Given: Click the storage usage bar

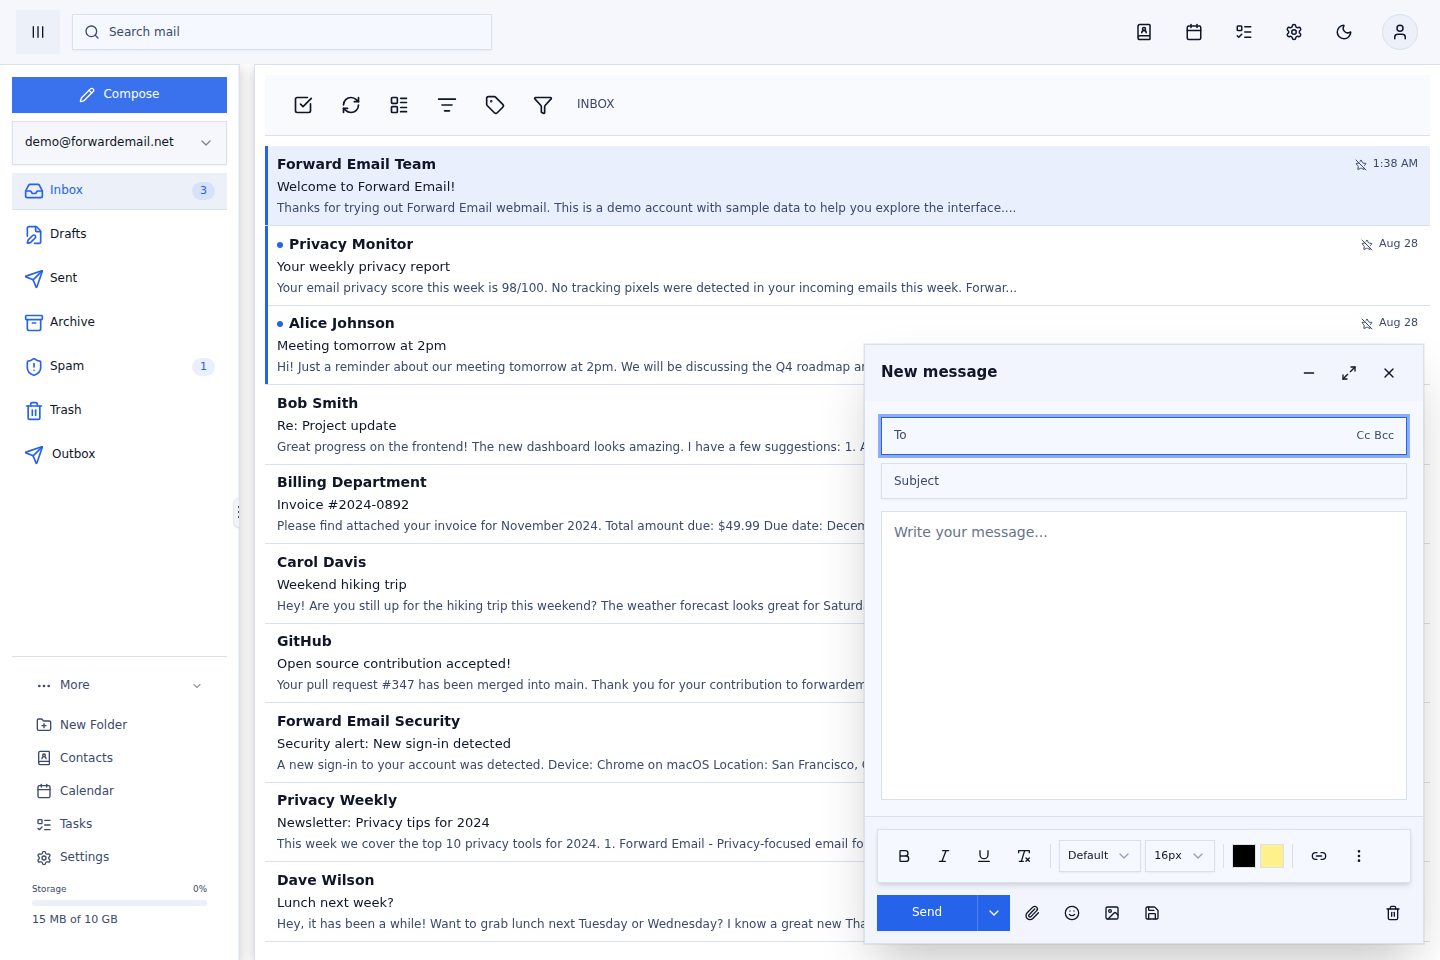Looking at the screenshot, I should coord(119,903).
